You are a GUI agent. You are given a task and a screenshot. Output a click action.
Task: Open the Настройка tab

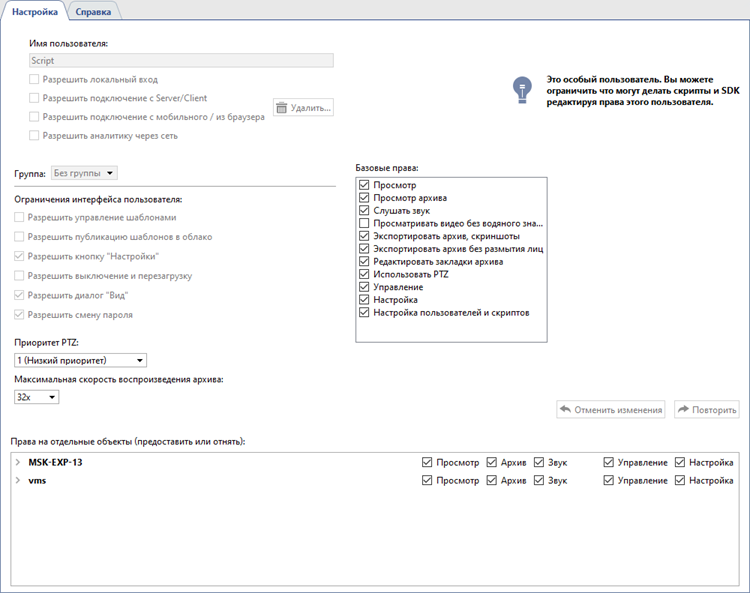pos(34,12)
